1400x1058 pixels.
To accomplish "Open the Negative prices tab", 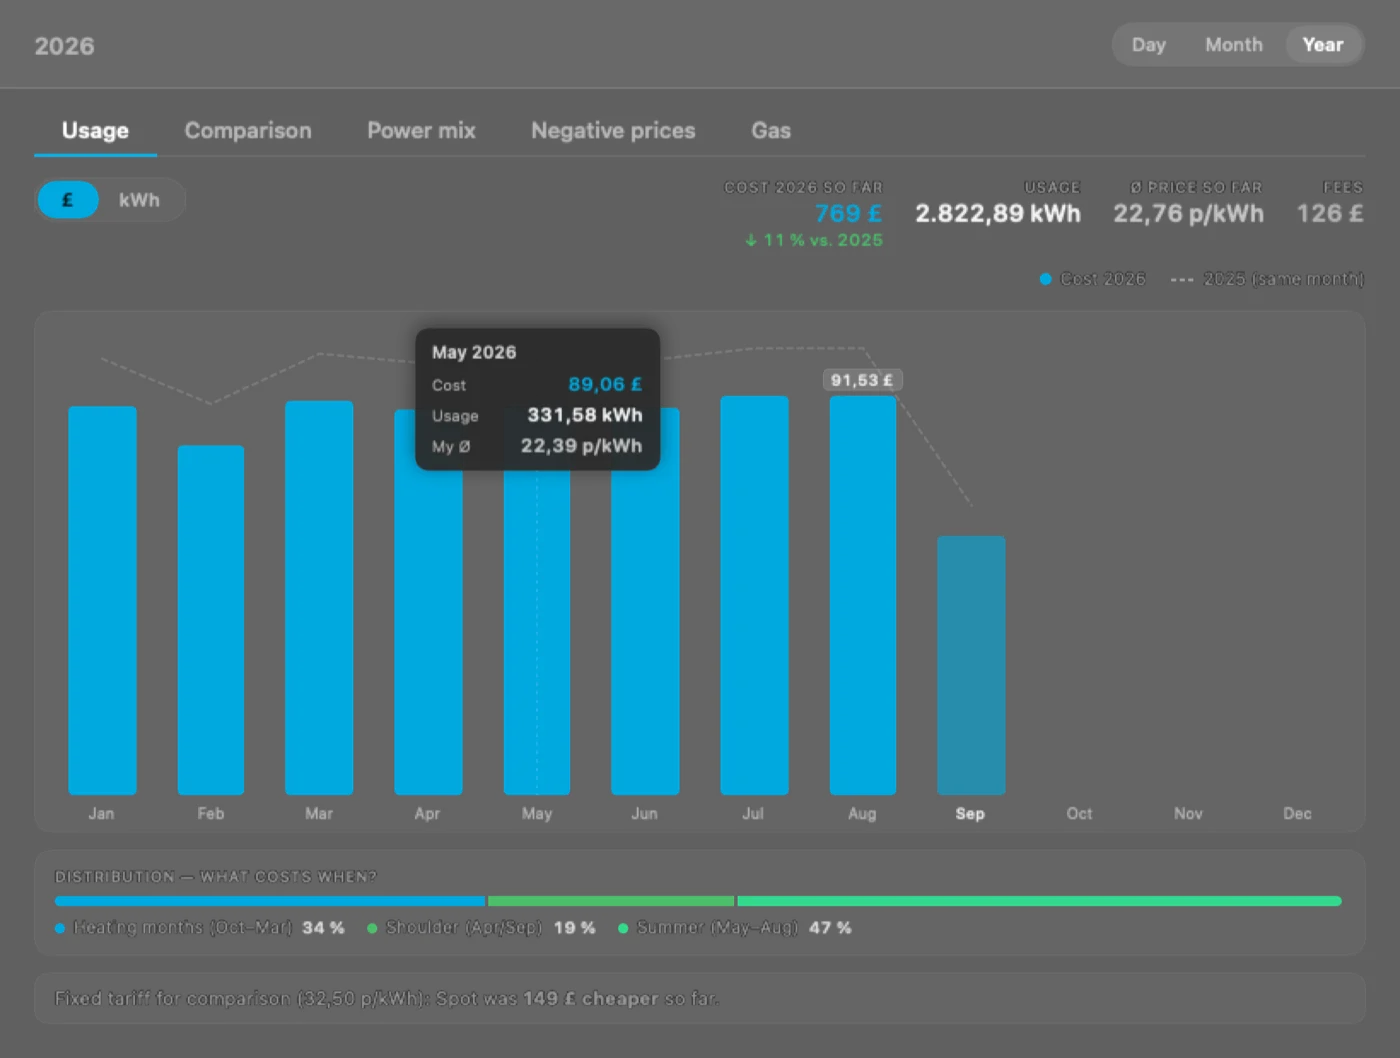I will (x=613, y=131).
